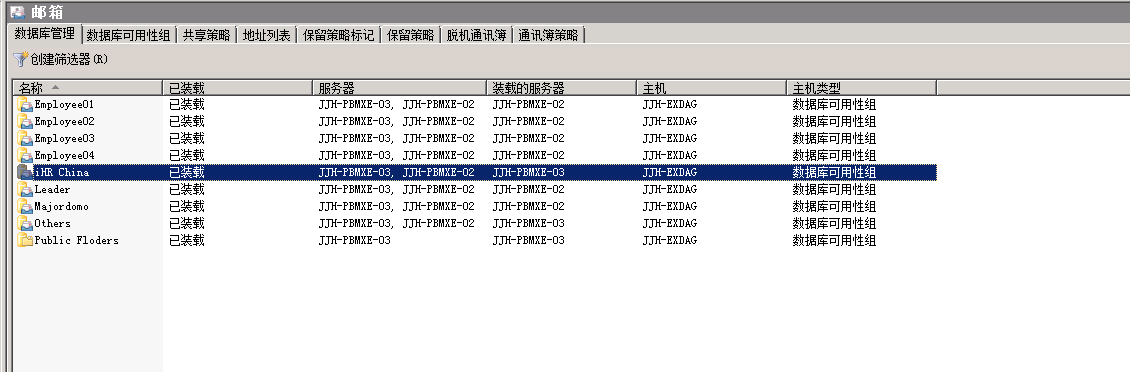The image size is (1130, 372).
Task: Click the Employee03 database icon
Action: [25, 138]
